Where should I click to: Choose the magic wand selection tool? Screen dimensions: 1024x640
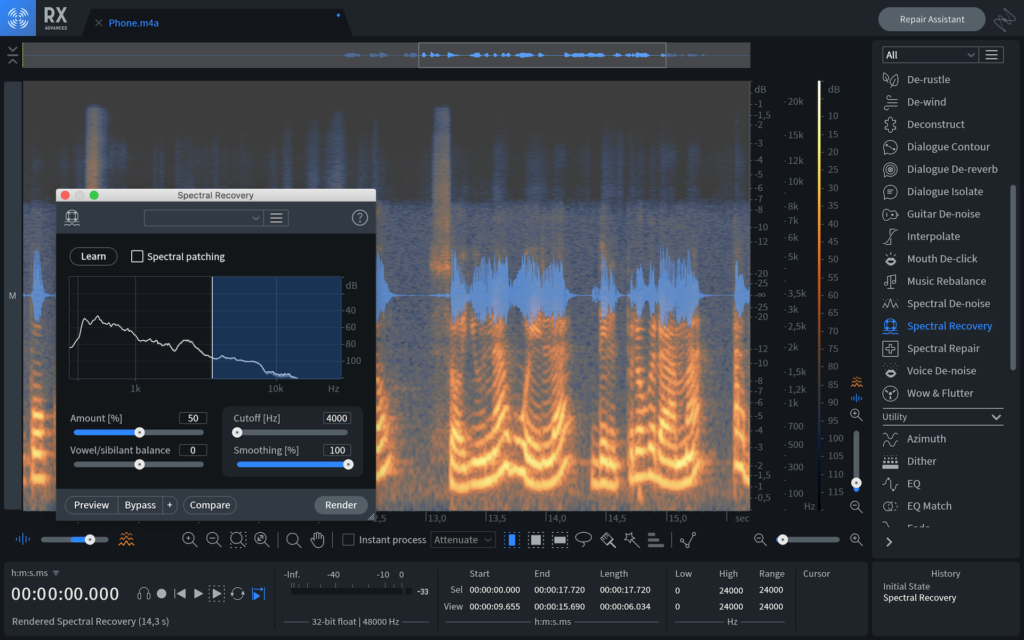coord(631,540)
